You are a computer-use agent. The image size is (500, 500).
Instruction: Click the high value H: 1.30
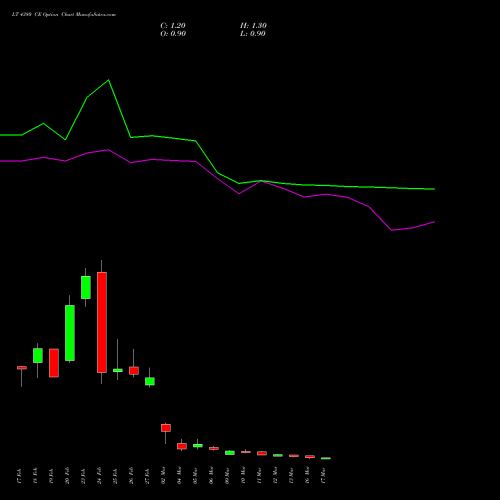tap(253, 26)
